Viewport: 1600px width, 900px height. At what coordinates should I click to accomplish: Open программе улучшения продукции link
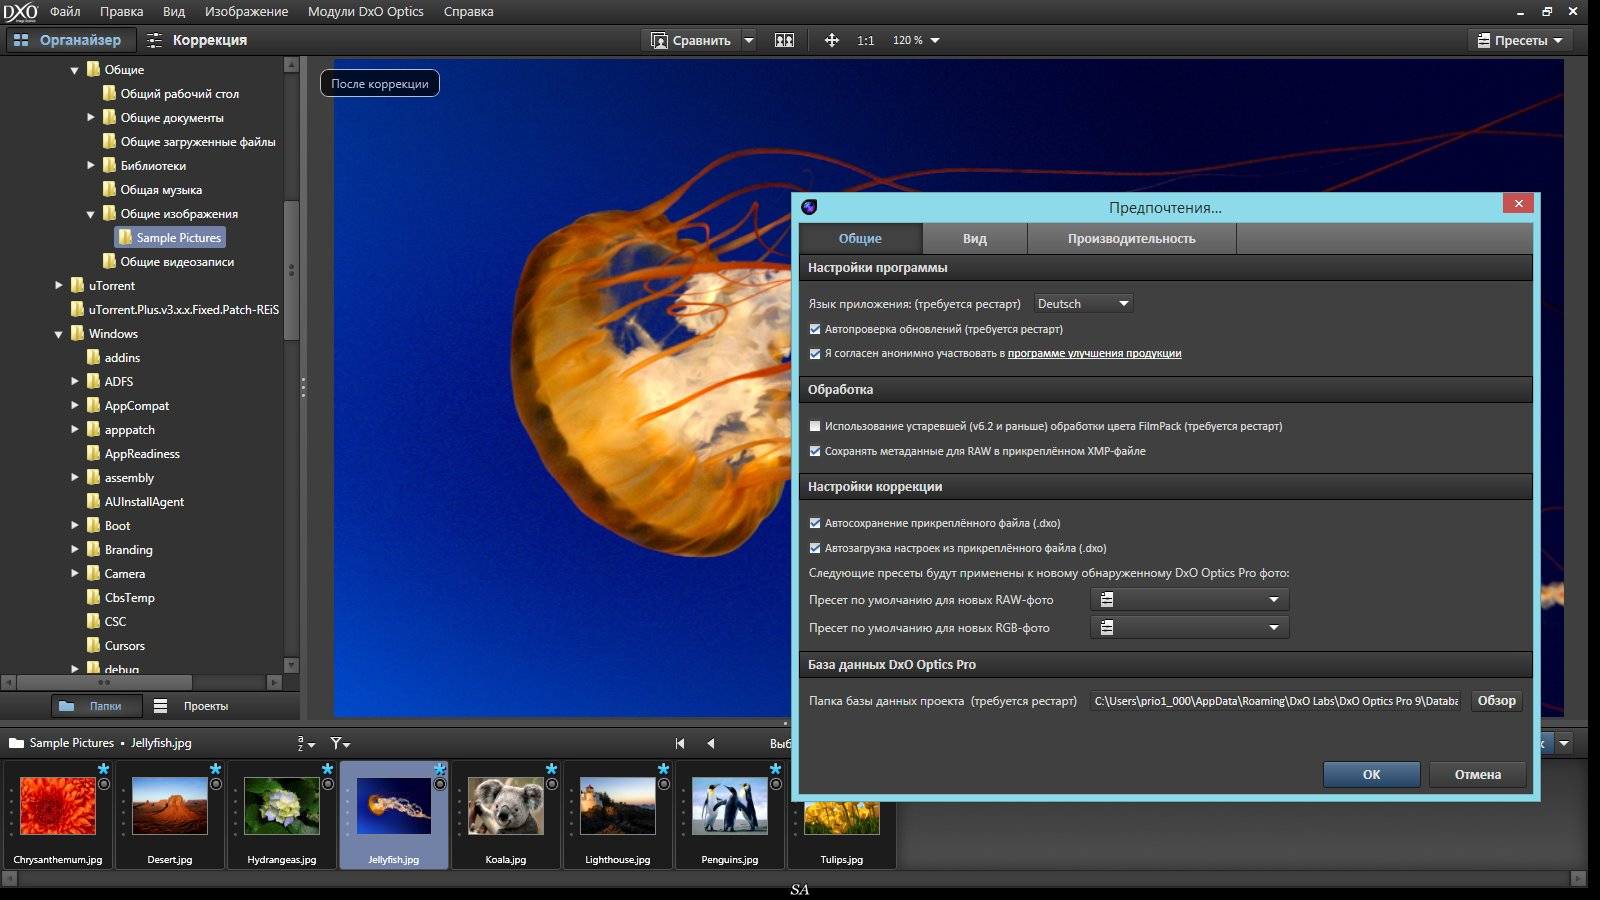[1094, 353]
